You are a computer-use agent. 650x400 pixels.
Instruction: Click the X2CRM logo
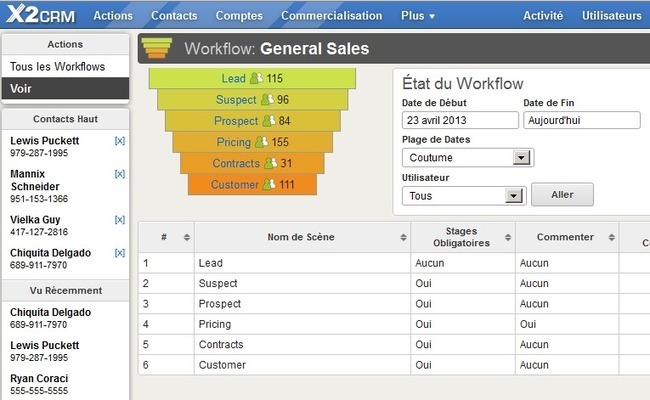(39, 15)
